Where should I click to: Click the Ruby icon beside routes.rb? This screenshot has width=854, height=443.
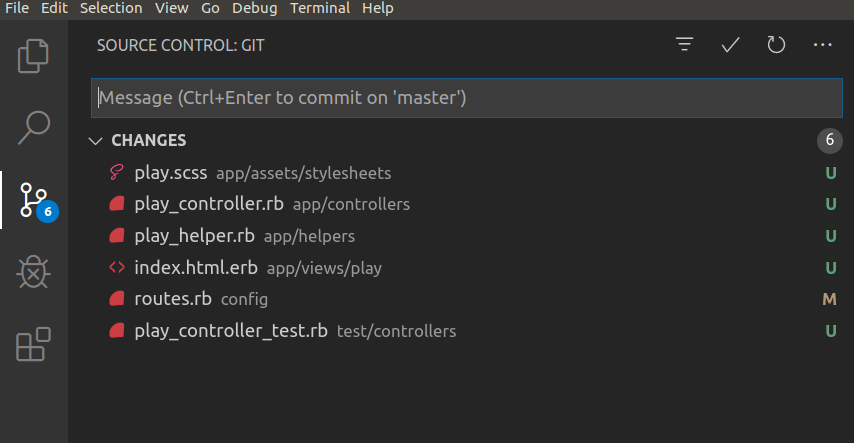117,299
